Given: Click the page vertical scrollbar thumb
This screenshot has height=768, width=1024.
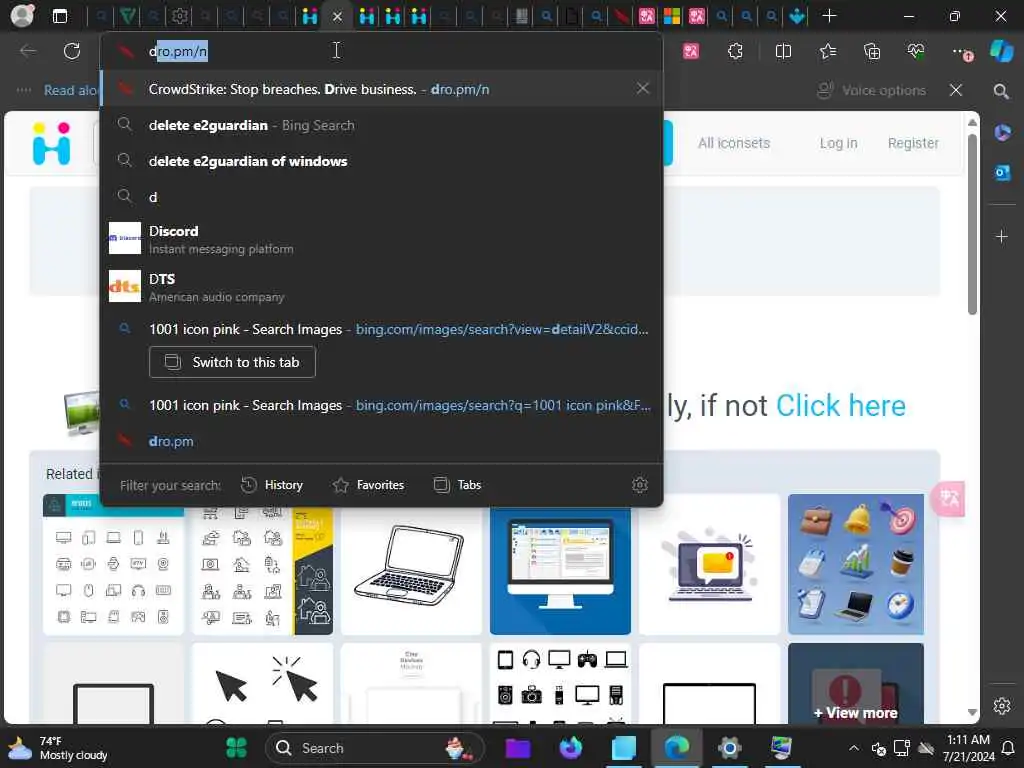Looking at the screenshot, I should (972, 224).
